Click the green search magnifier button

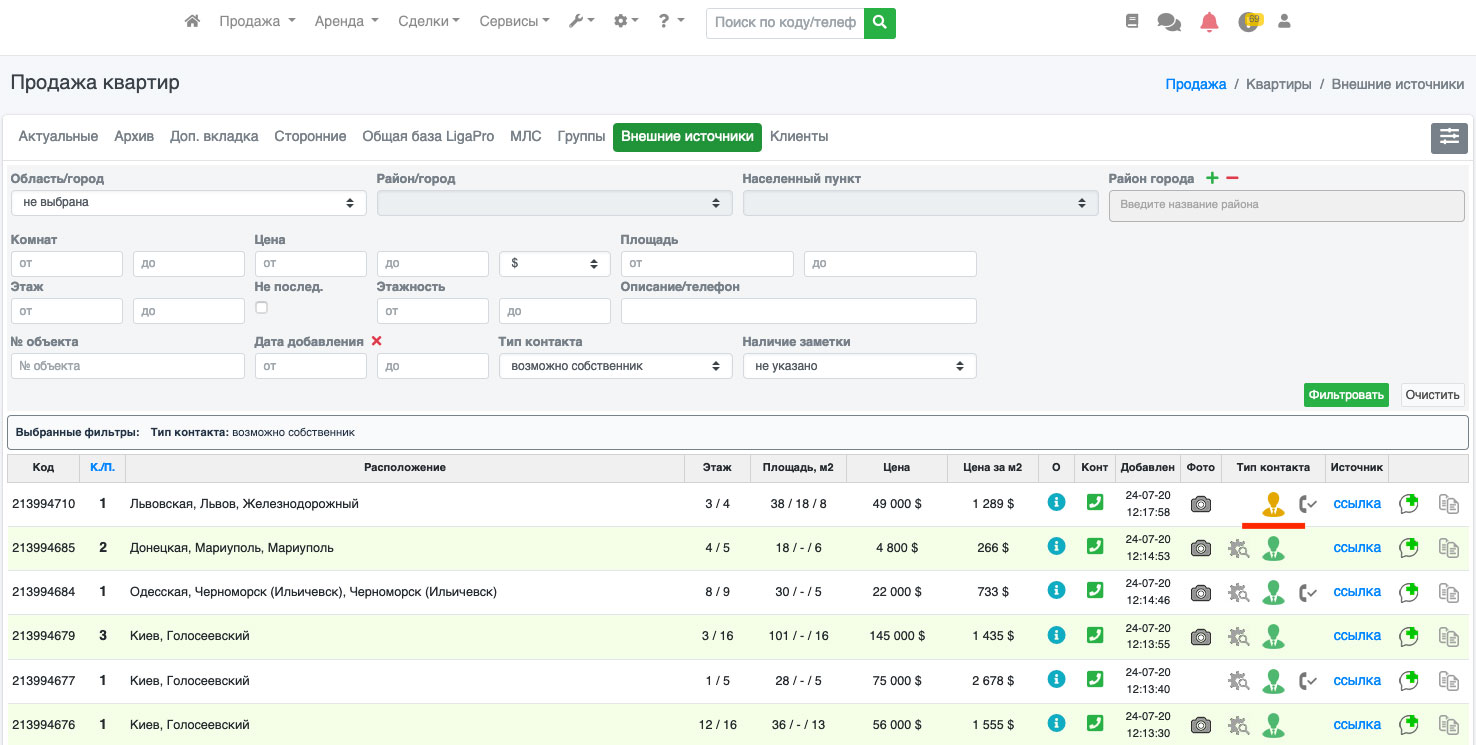tap(880, 22)
